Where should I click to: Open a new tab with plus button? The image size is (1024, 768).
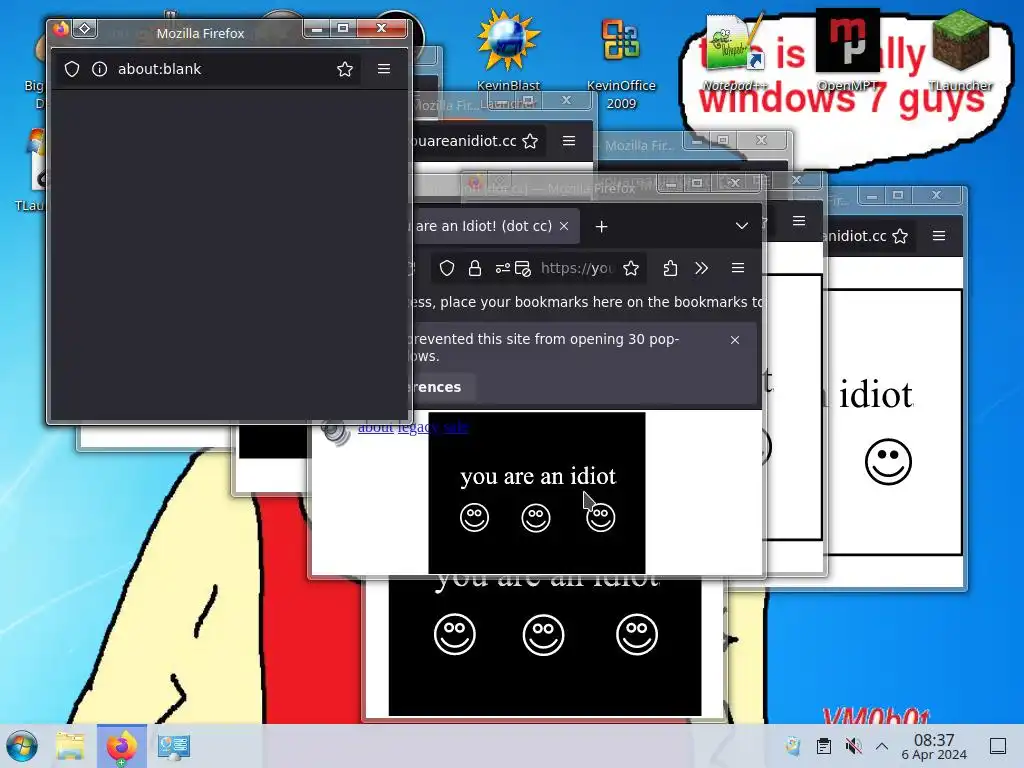pyautogui.click(x=601, y=227)
